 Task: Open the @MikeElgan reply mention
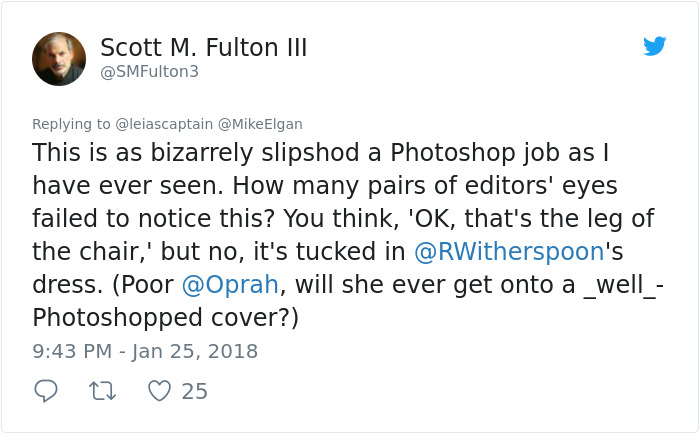pos(260,124)
